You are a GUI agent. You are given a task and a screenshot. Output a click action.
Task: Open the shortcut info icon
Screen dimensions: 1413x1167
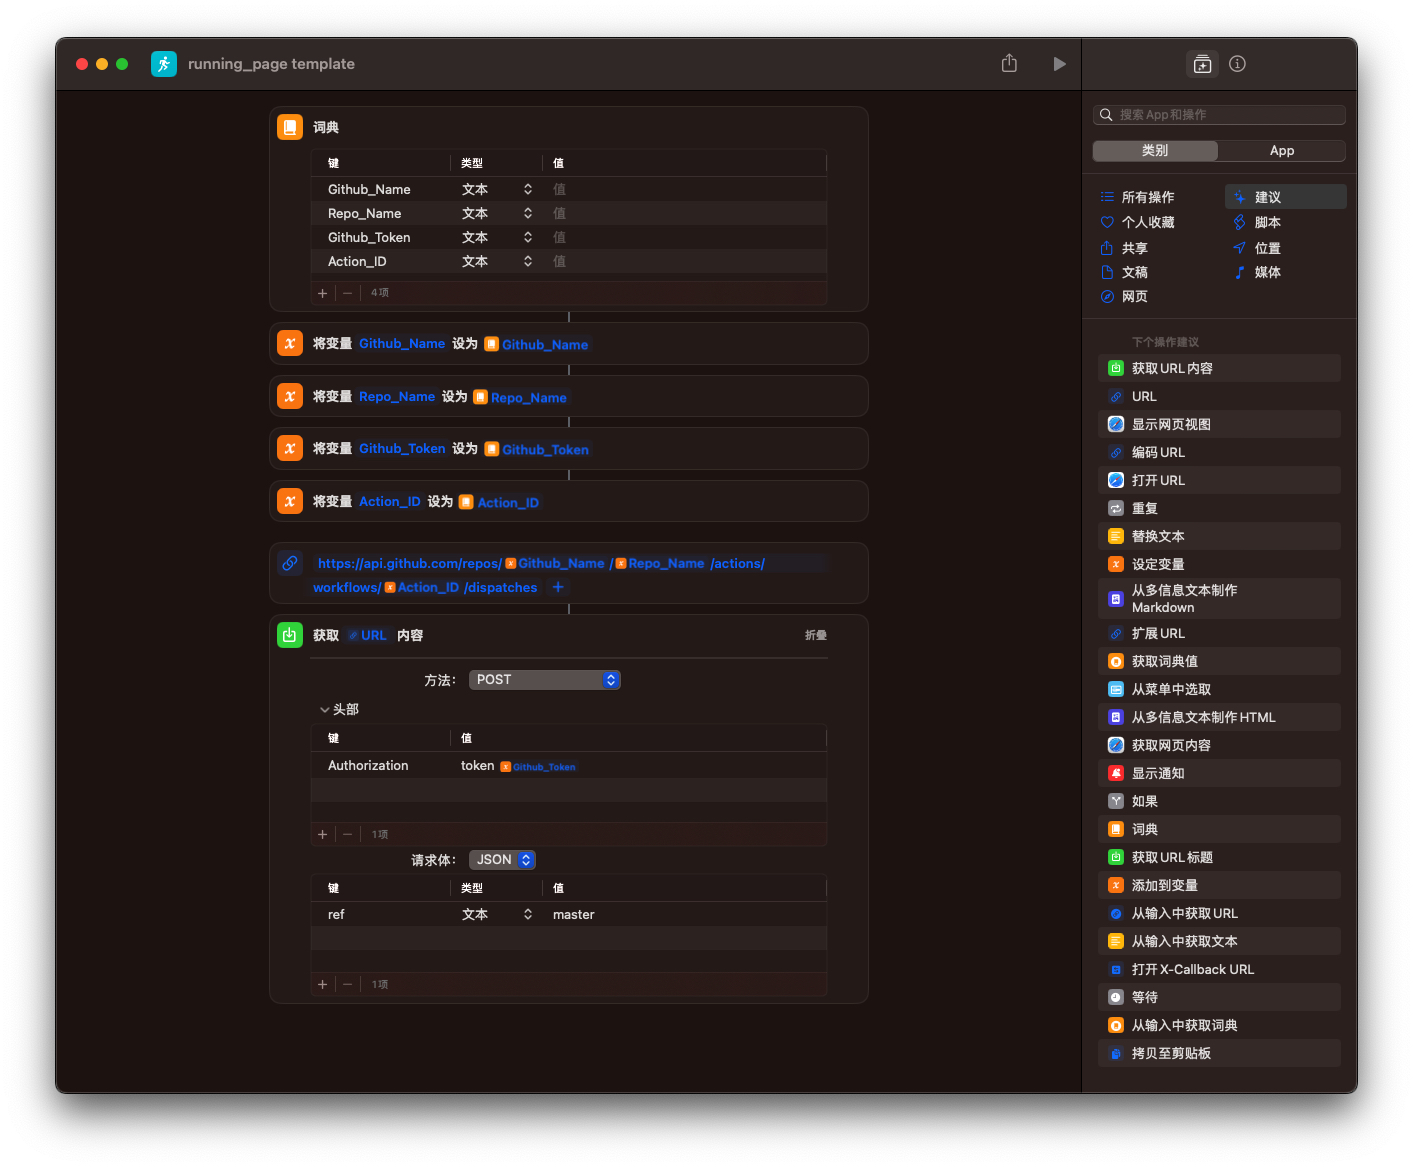point(1237,63)
